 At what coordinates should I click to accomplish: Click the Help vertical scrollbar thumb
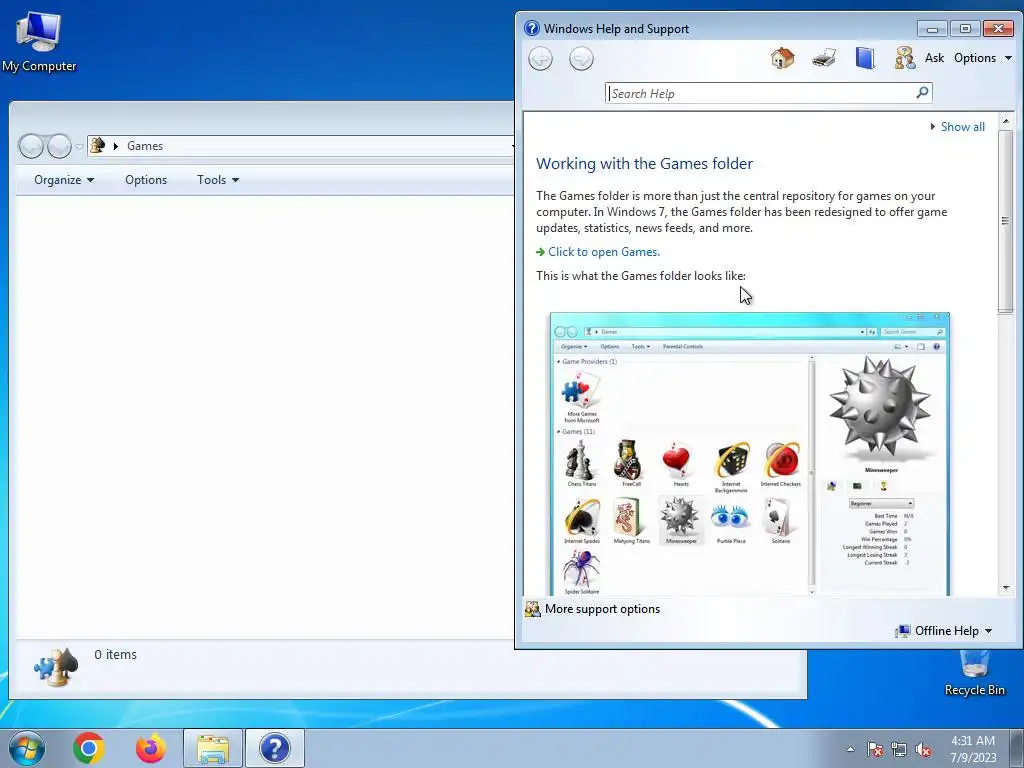click(1006, 221)
